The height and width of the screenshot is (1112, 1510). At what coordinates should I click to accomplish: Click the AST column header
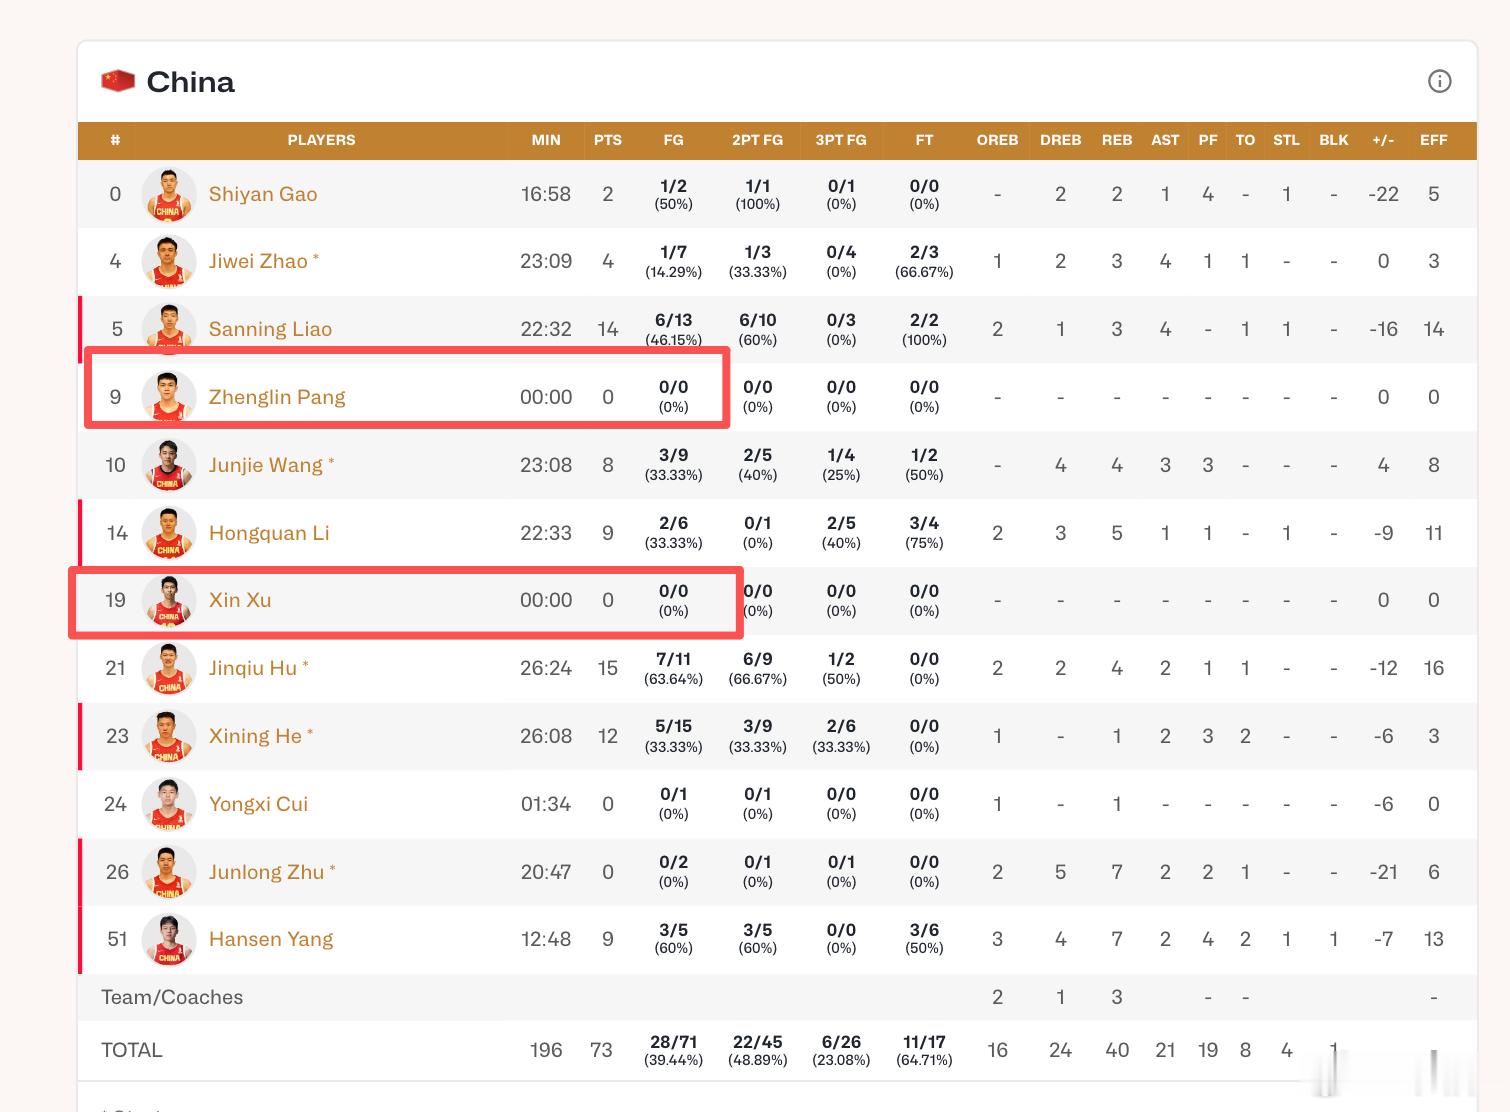click(1165, 140)
